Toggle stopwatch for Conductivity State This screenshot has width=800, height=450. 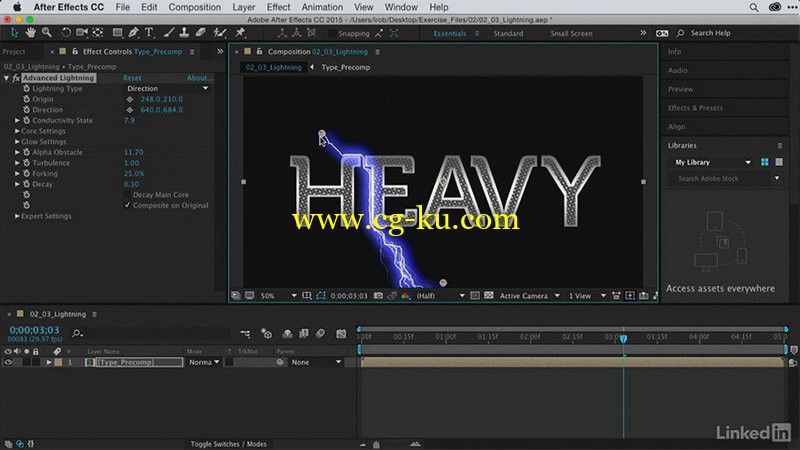27,120
